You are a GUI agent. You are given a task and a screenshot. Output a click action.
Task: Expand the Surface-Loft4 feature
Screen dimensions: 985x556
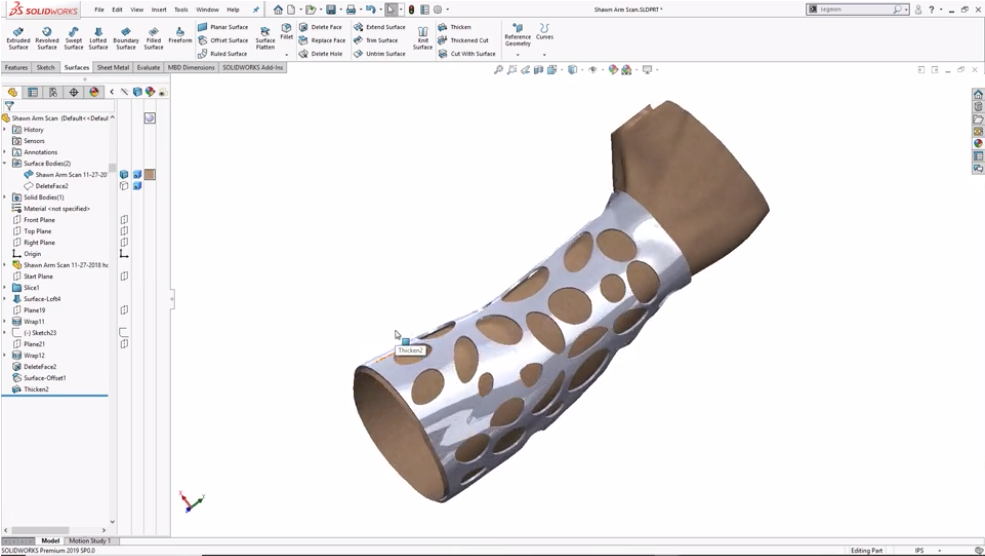(5, 299)
